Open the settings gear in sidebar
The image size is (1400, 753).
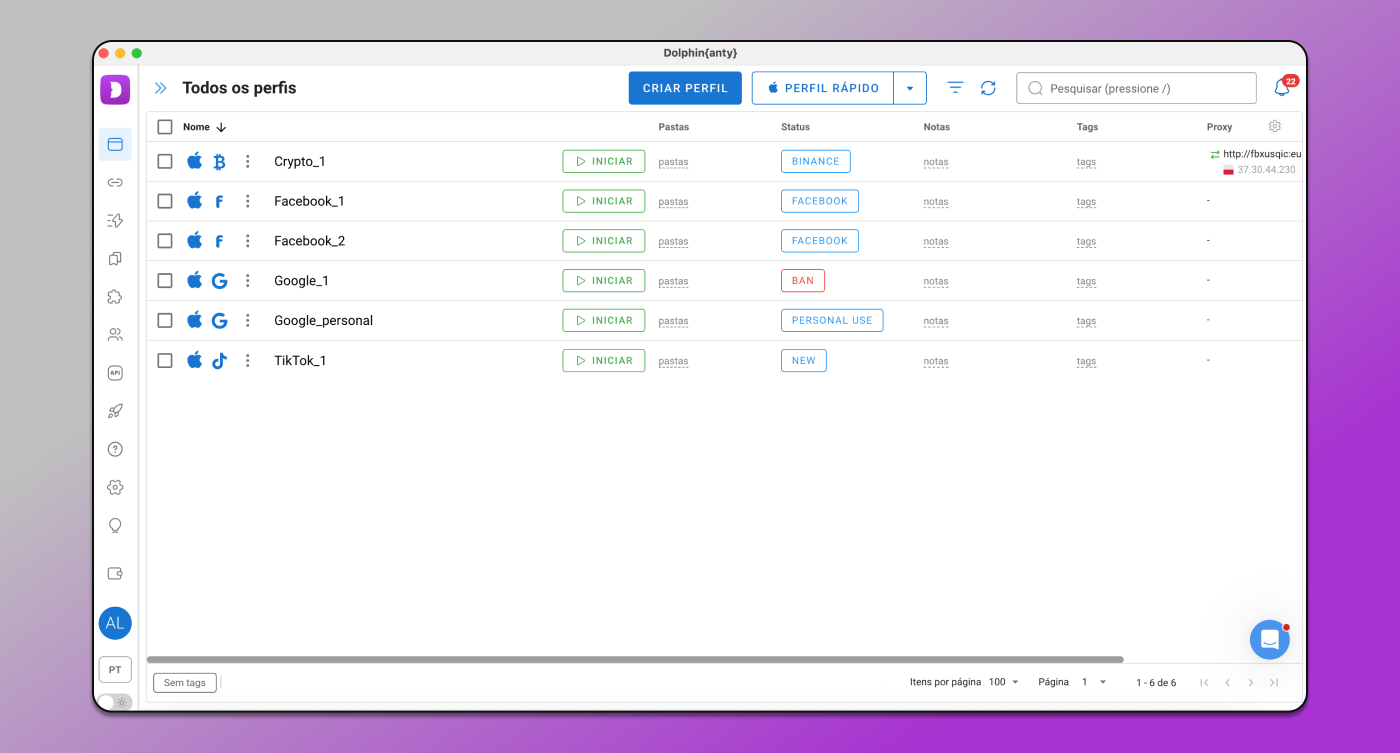[x=115, y=487]
